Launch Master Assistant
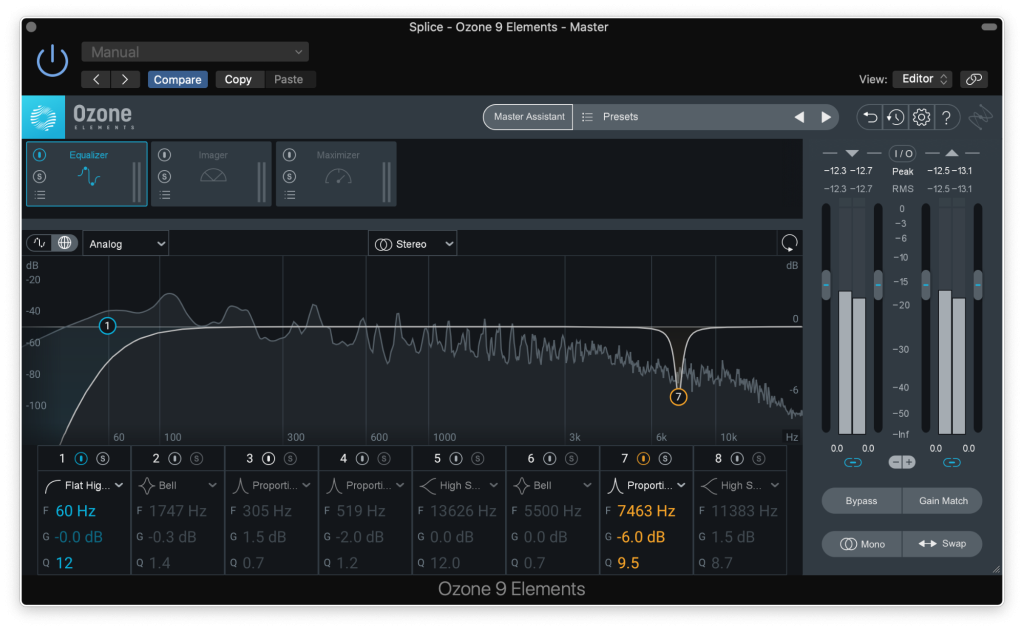The height and width of the screenshot is (630, 1024). pos(528,117)
